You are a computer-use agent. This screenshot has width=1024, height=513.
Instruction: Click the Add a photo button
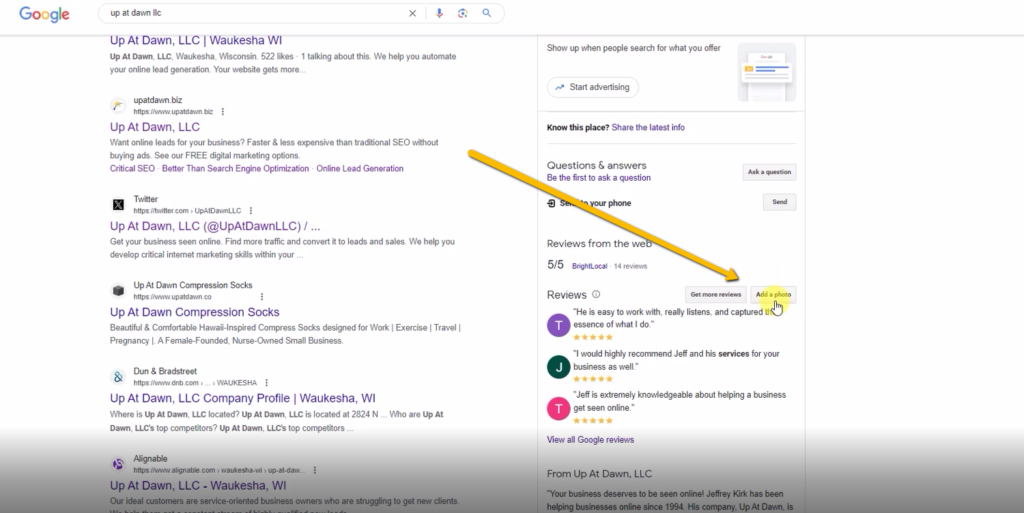[773, 294]
